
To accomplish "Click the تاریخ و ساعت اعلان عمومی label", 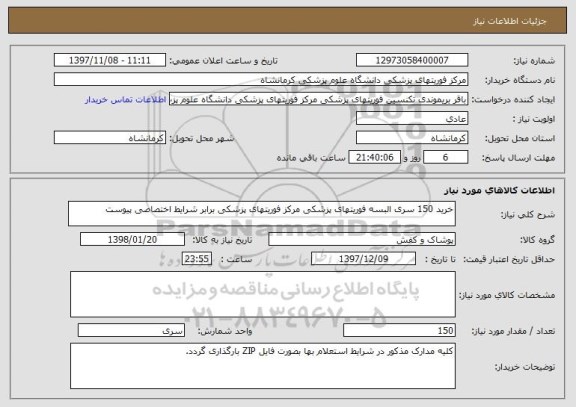I will tap(223, 61).
